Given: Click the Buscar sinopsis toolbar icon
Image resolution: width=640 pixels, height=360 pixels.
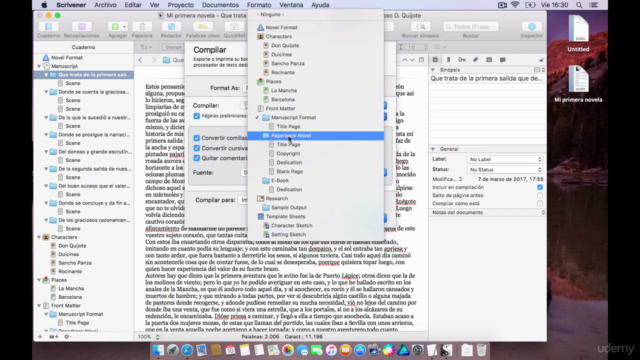Looking at the screenshot, I should click(x=420, y=27).
